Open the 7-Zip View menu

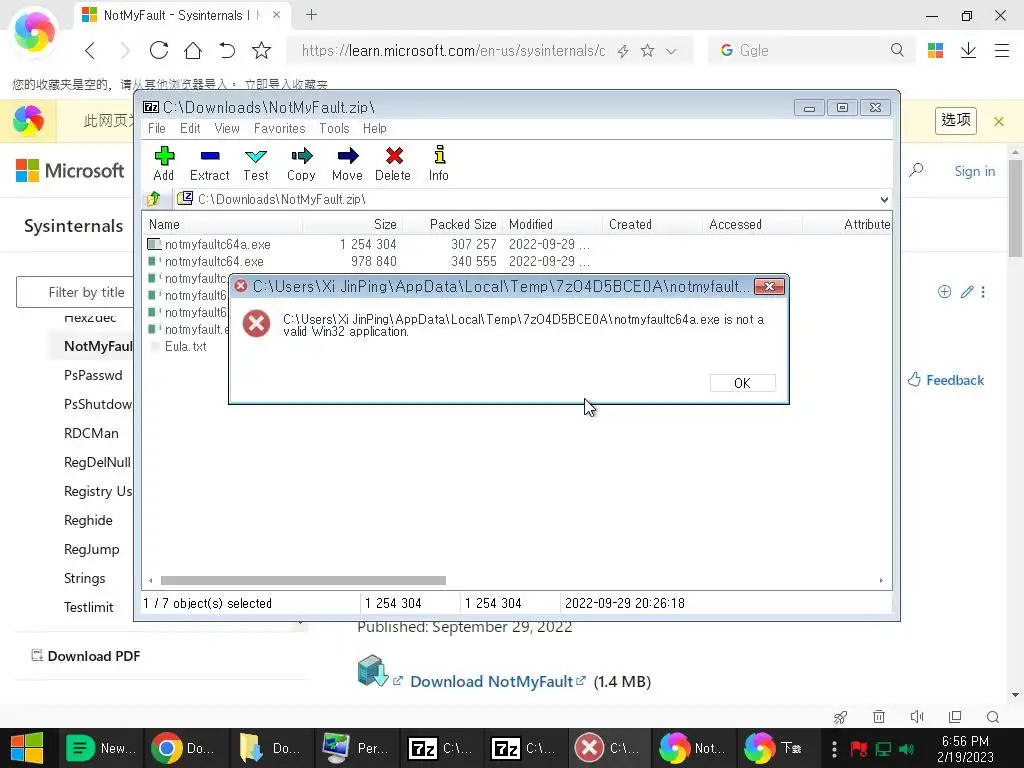coord(227,128)
